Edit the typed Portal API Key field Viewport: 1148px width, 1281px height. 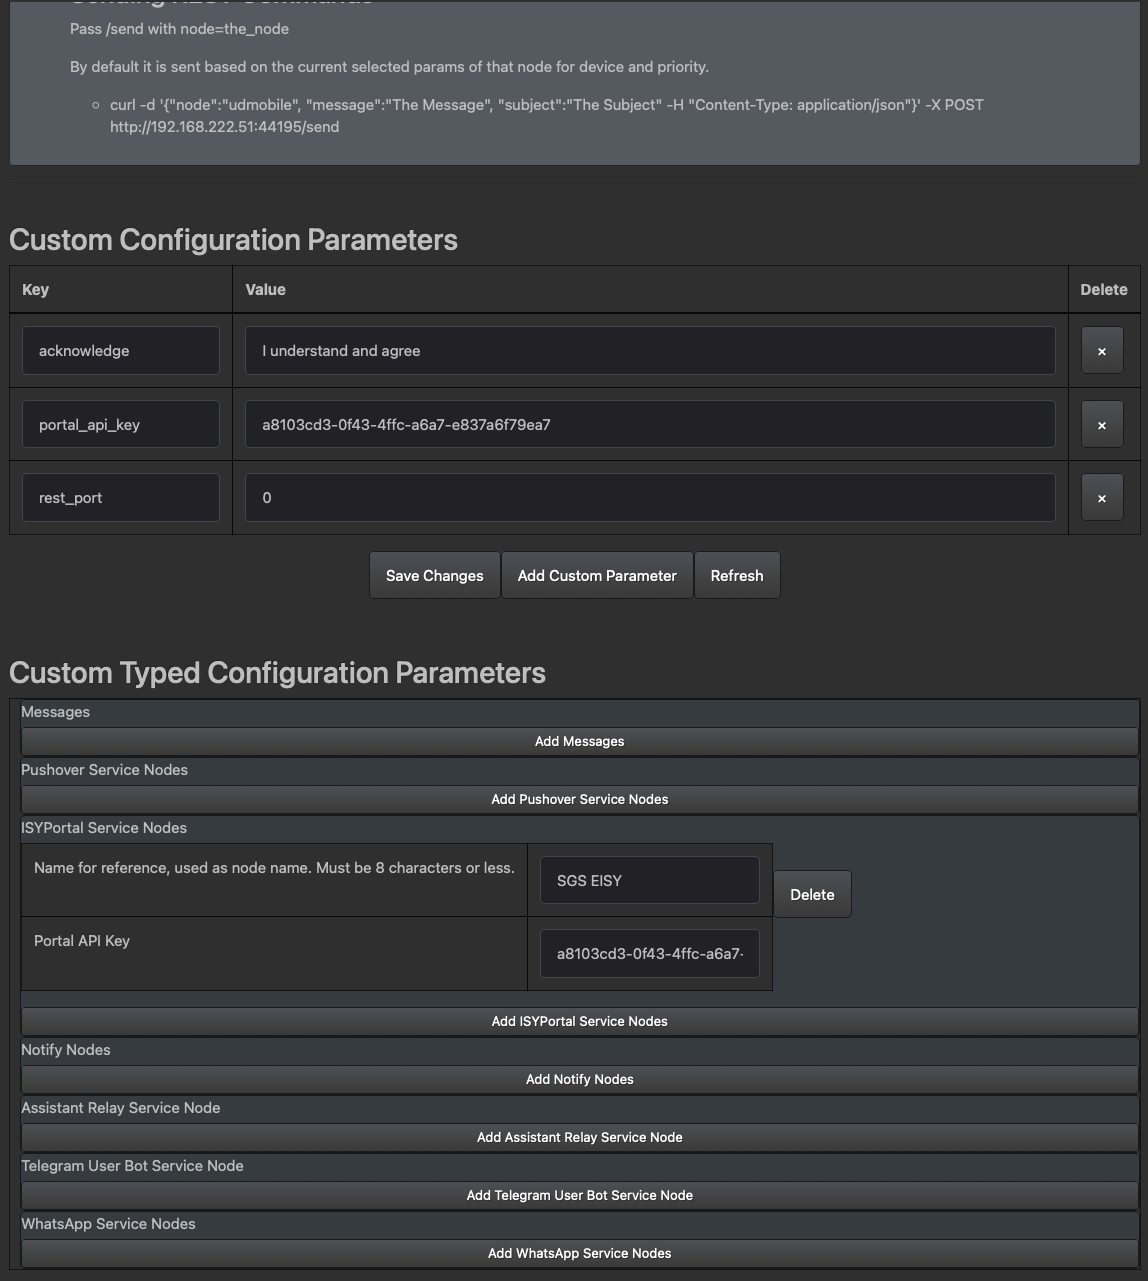point(650,954)
